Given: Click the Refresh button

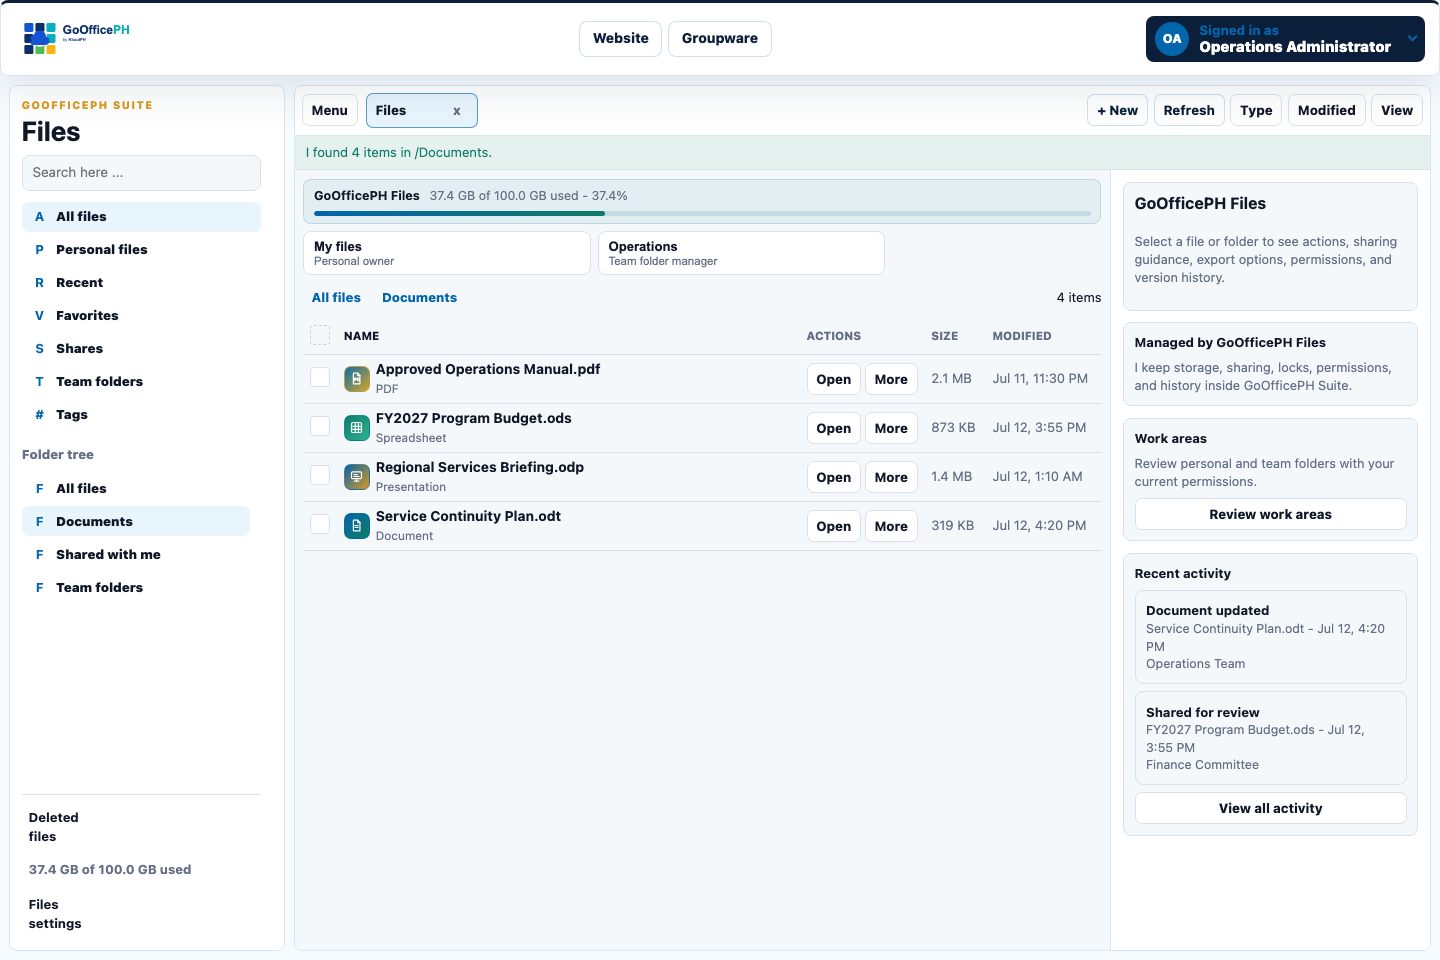Looking at the screenshot, I should [x=1189, y=110].
